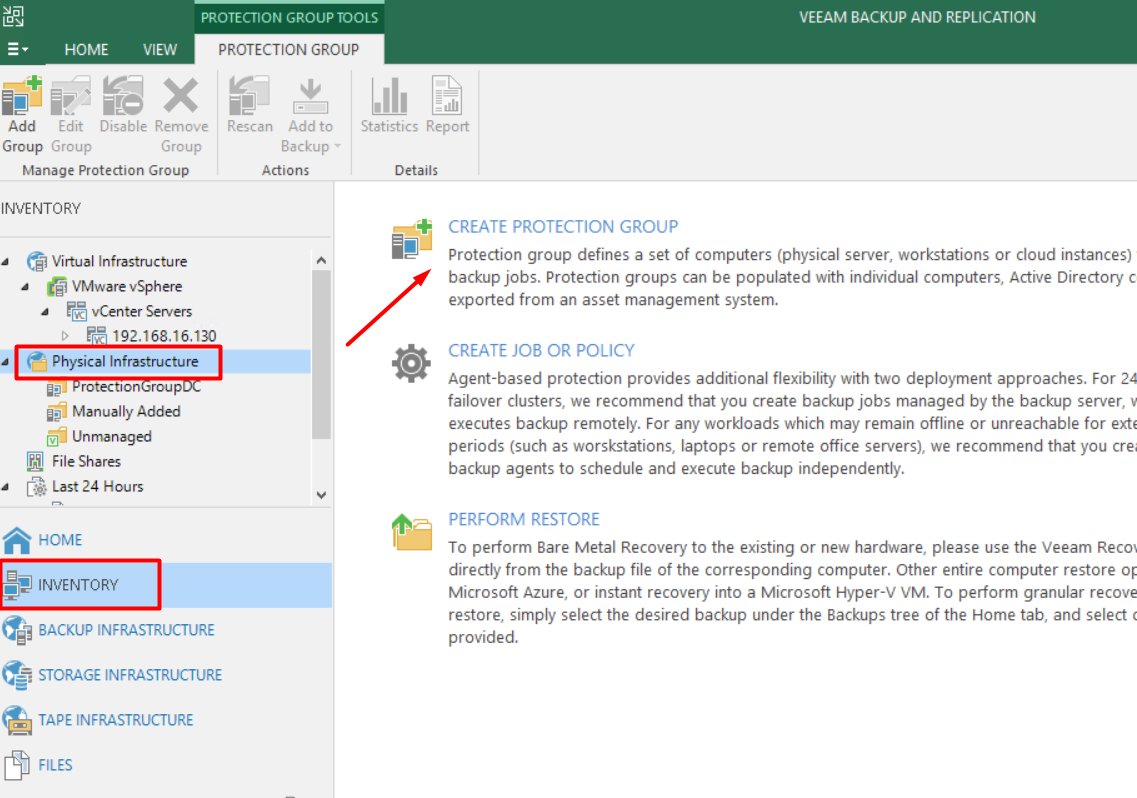Click the Create Job or Policy gear icon
This screenshot has width=1137, height=798.
coord(411,364)
